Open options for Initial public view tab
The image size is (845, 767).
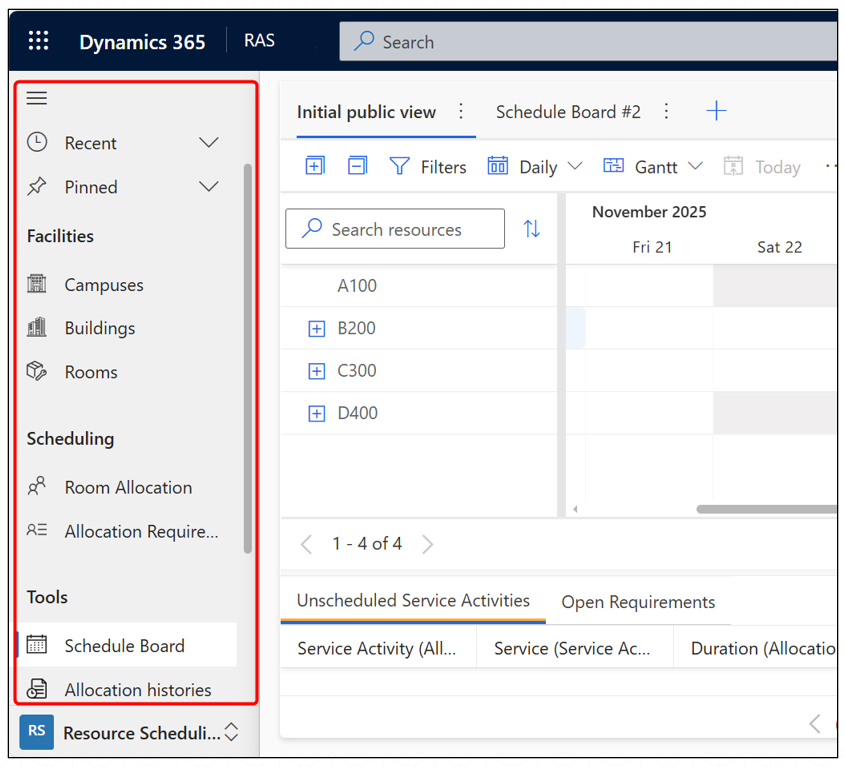461,111
